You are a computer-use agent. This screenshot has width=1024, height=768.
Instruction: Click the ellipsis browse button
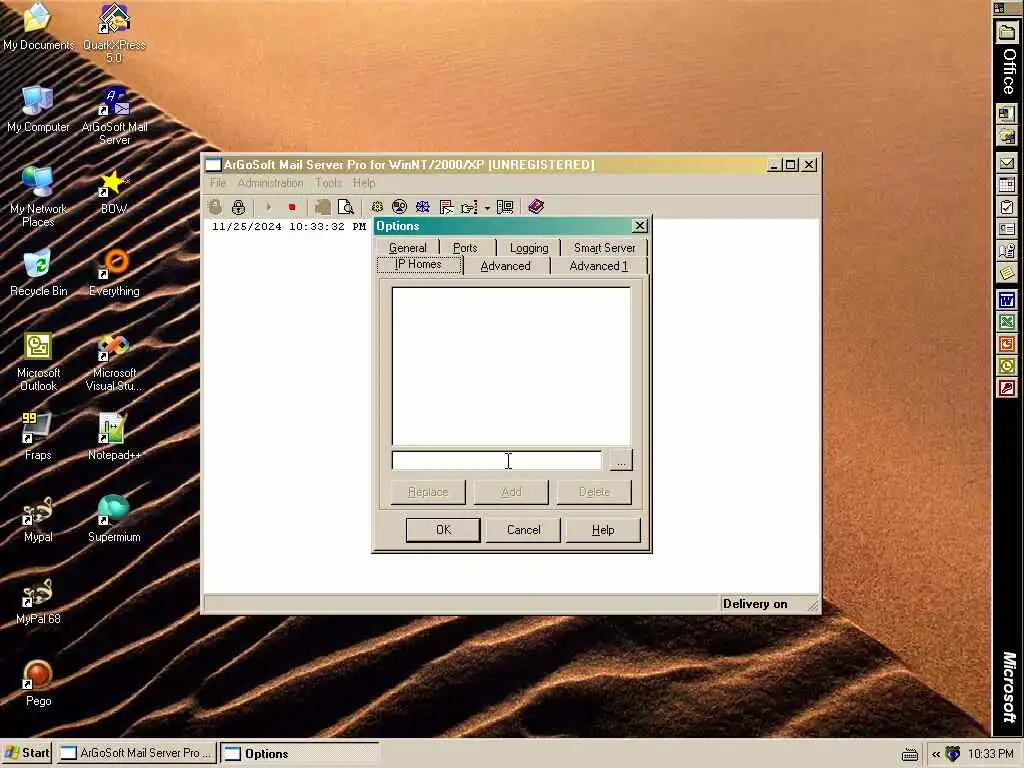pyautogui.click(x=620, y=460)
